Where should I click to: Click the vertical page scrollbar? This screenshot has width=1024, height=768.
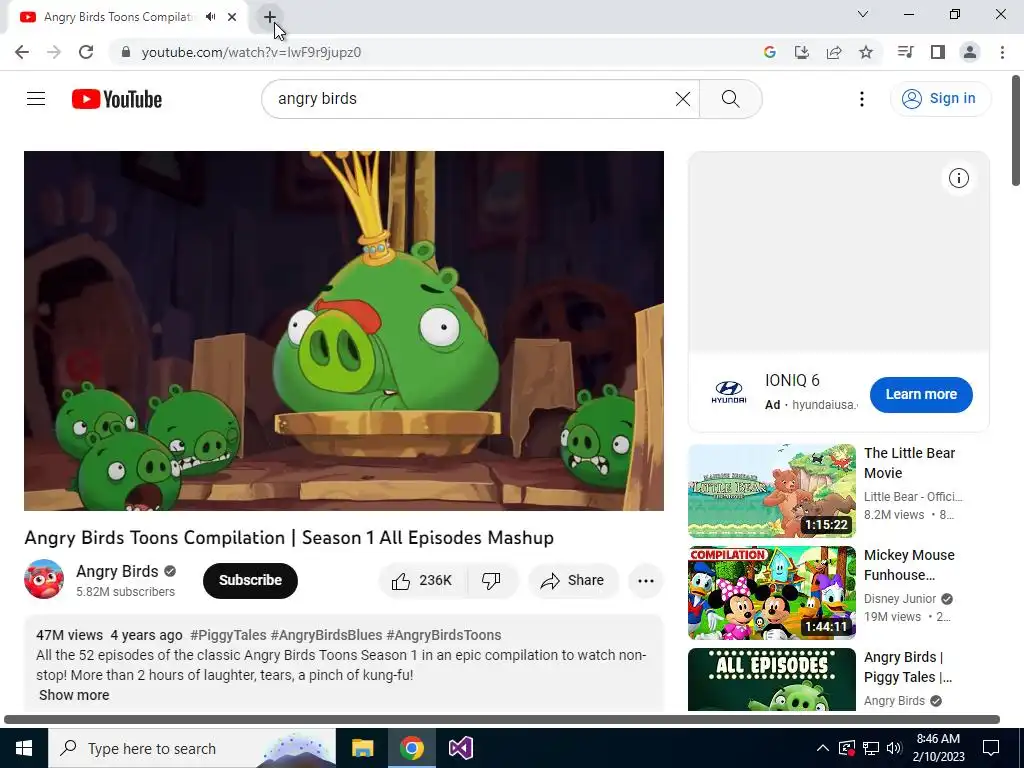click(1017, 131)
